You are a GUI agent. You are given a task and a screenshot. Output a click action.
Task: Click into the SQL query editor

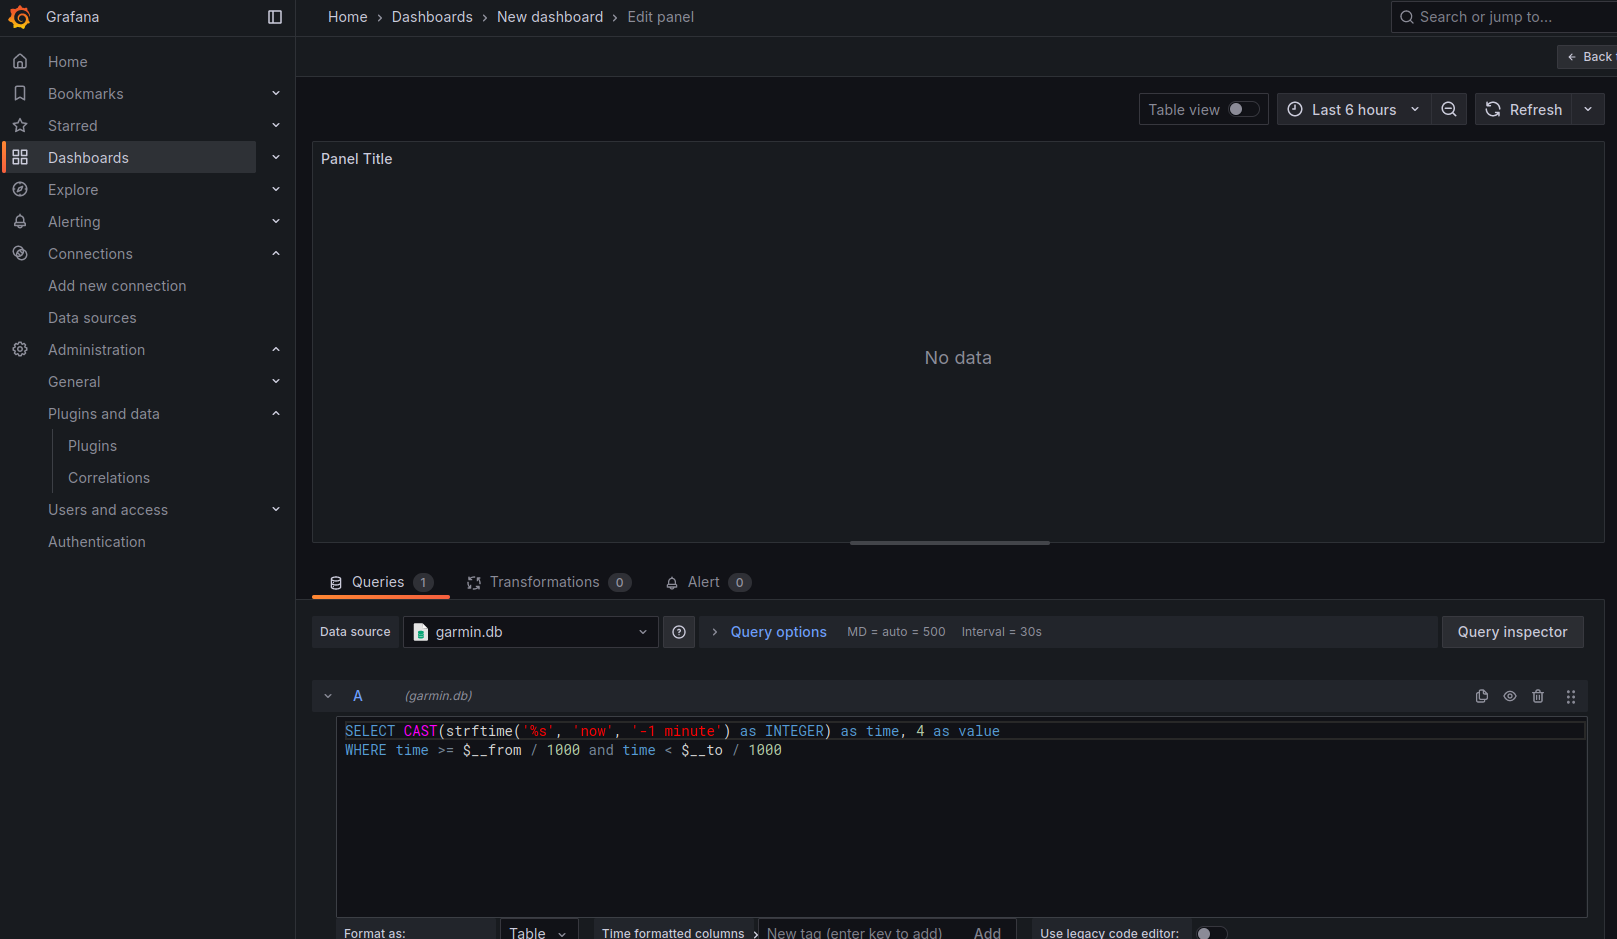[x=962, y=817]
